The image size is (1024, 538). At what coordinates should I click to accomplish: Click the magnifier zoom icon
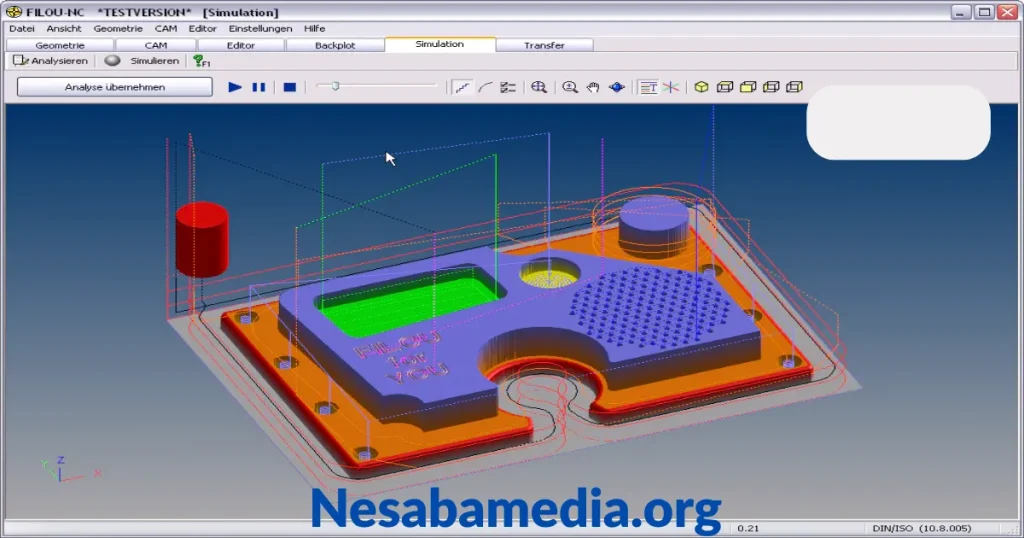[x=569, y=87]
